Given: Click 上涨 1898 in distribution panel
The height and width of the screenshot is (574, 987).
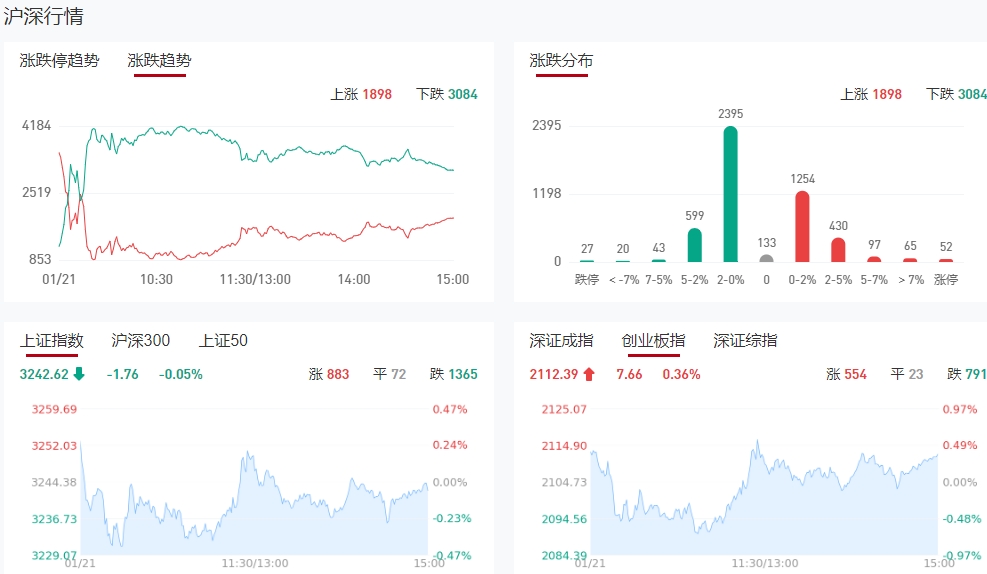Looking at the screenshot, I should click(871, 94).
